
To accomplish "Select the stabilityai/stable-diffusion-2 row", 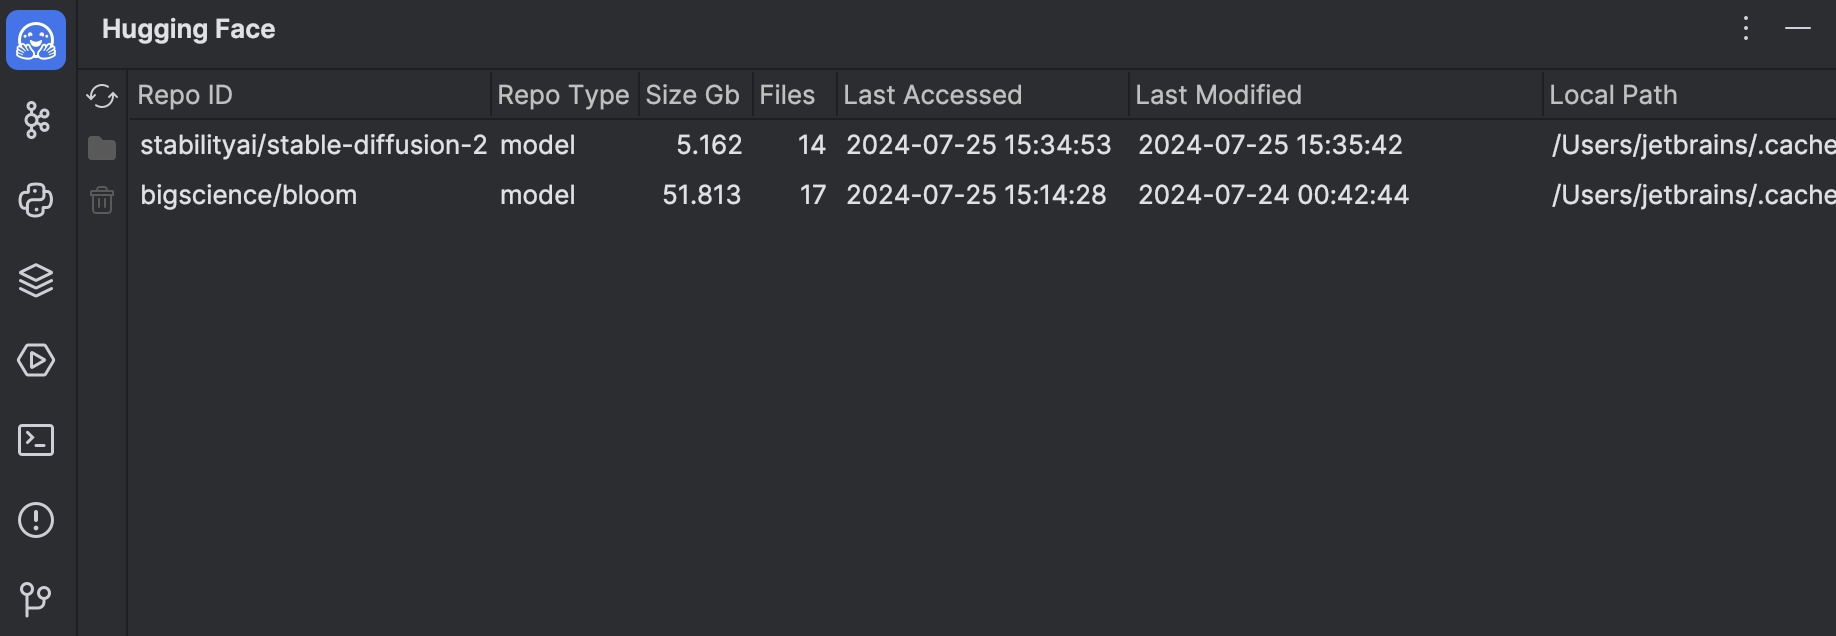I will click(313, 145).
